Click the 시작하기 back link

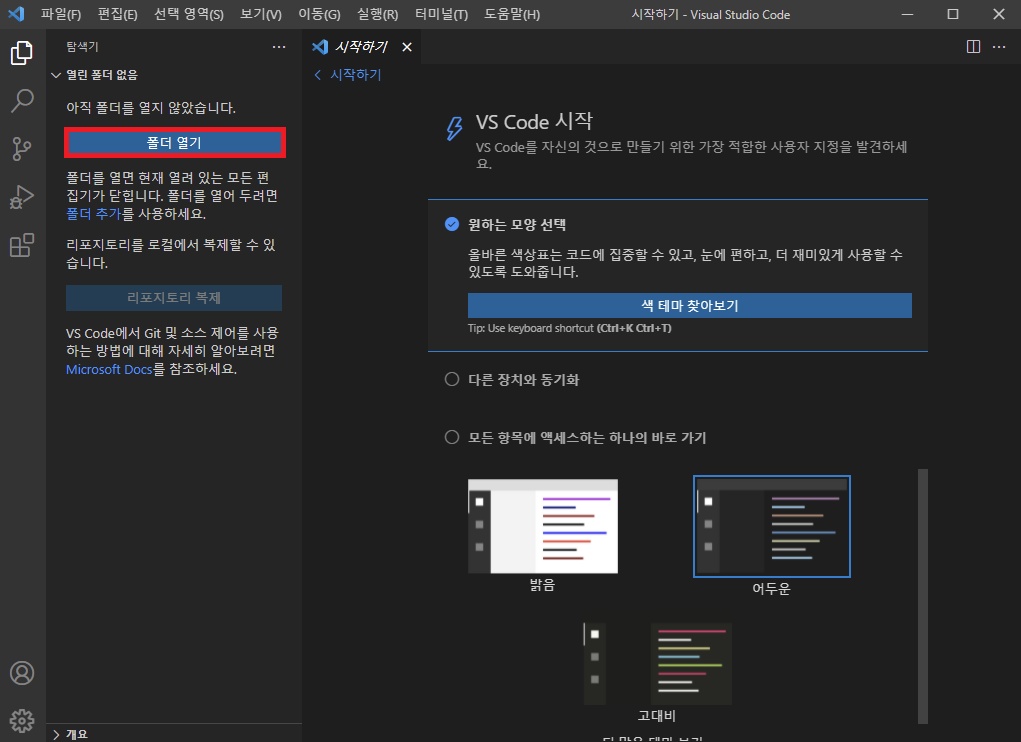pyautogui.click(x=356, y=75)
